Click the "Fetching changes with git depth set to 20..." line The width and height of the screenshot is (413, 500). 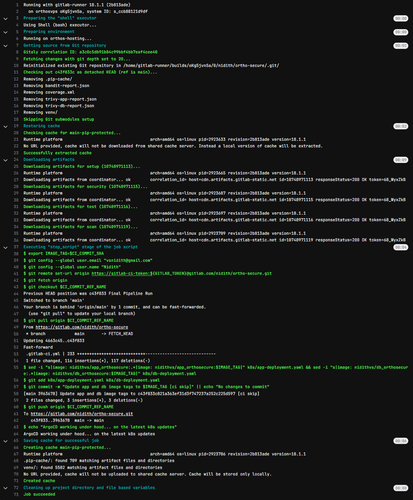click(x=77, y=59)
